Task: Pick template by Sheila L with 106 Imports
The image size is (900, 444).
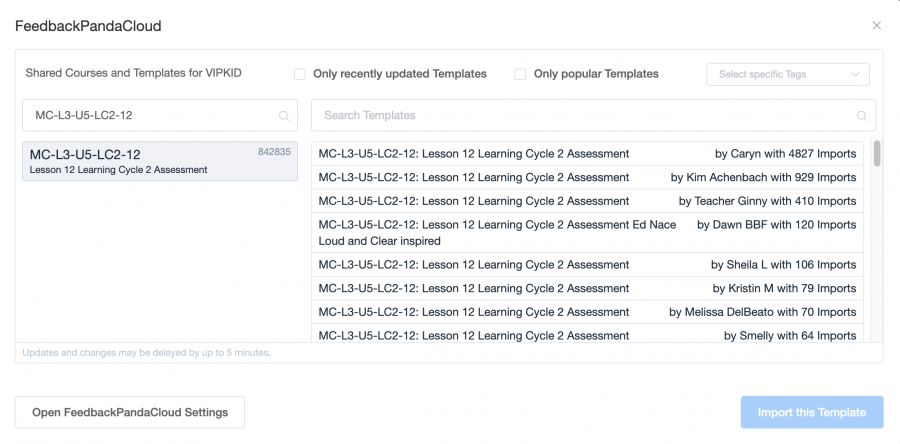Action: tap(587, 264)
